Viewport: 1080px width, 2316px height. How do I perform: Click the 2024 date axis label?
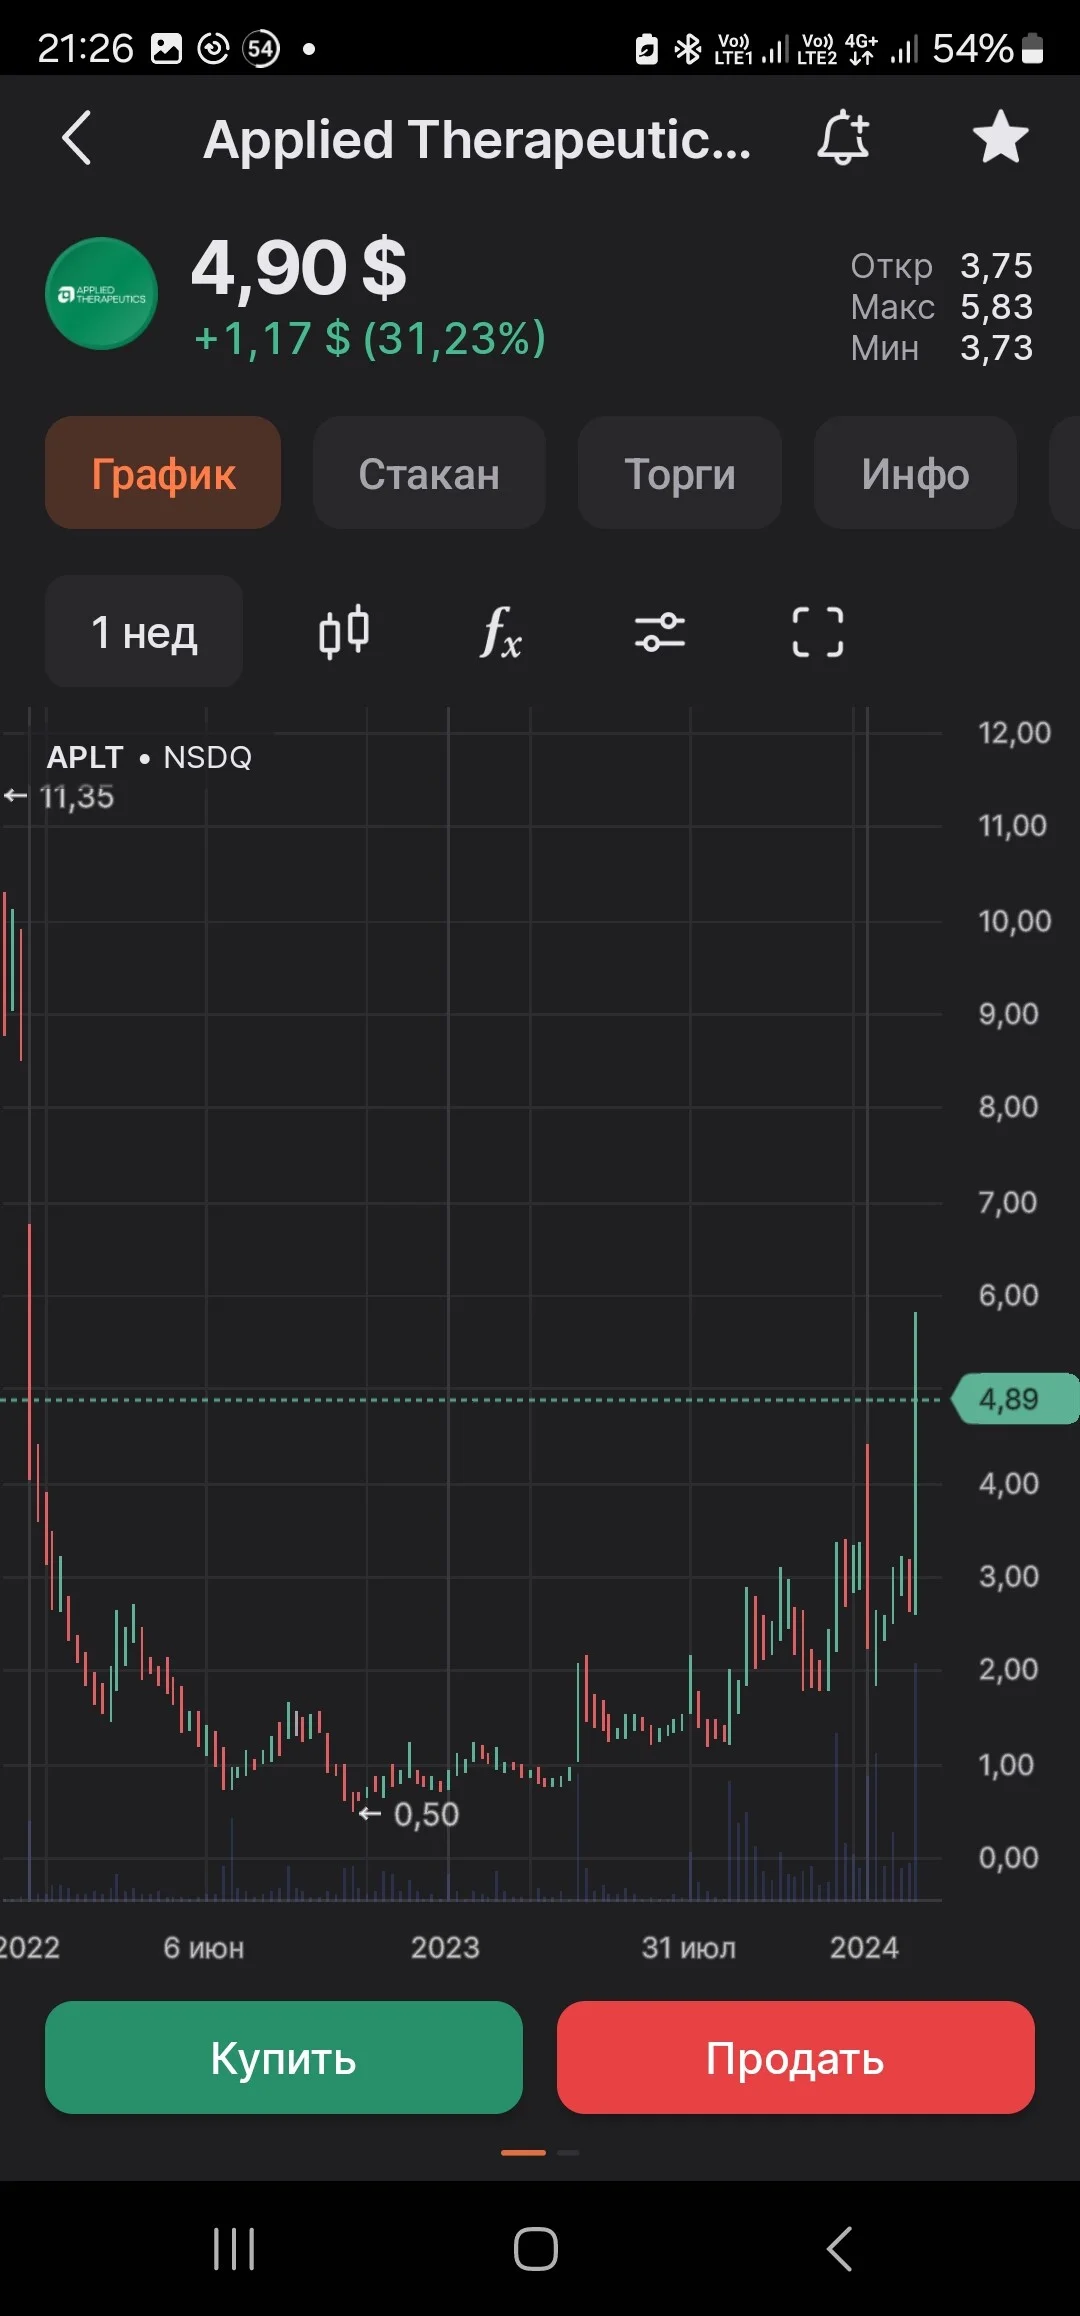[x=864, y=1947]
